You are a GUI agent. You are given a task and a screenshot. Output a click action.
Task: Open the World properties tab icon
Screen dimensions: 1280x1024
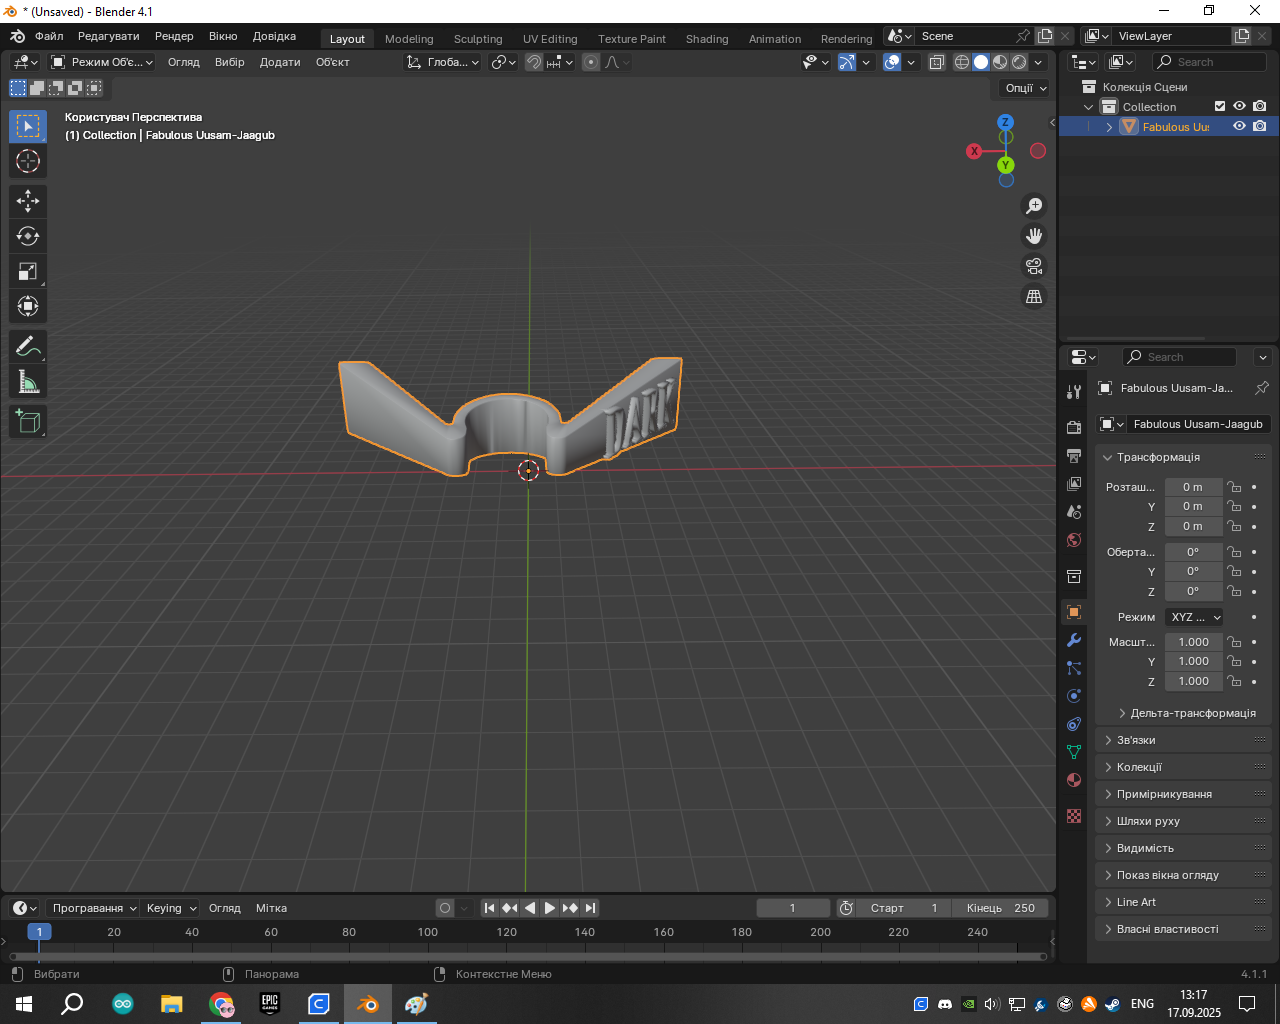tap(1074, 540)
